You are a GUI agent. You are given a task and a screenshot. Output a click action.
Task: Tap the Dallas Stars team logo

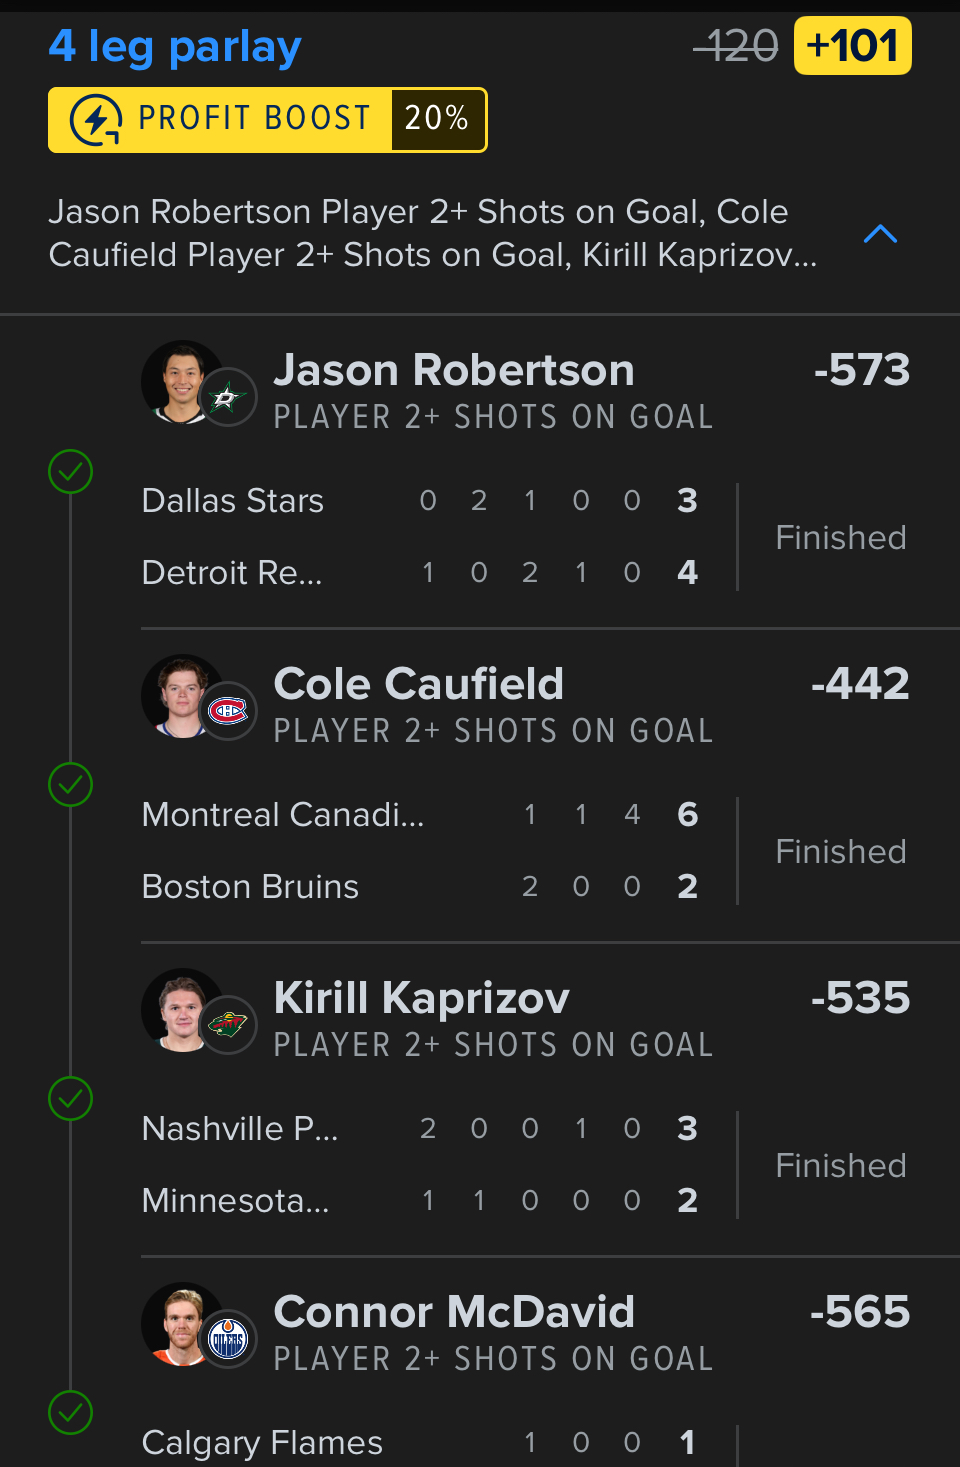pos(228,399)
